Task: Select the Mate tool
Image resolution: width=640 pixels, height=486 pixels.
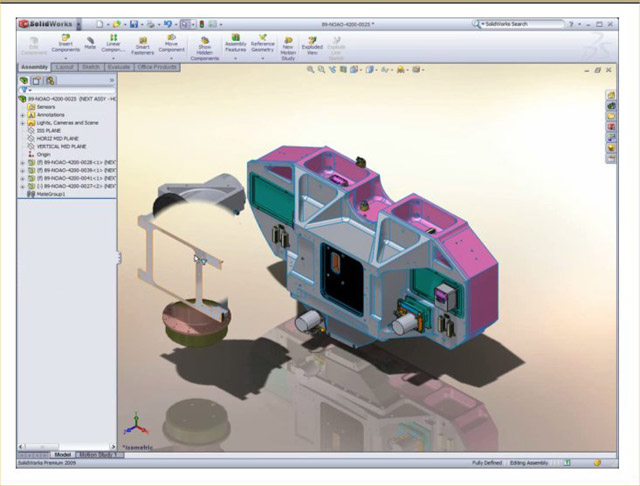Action: tap(90, 42)
